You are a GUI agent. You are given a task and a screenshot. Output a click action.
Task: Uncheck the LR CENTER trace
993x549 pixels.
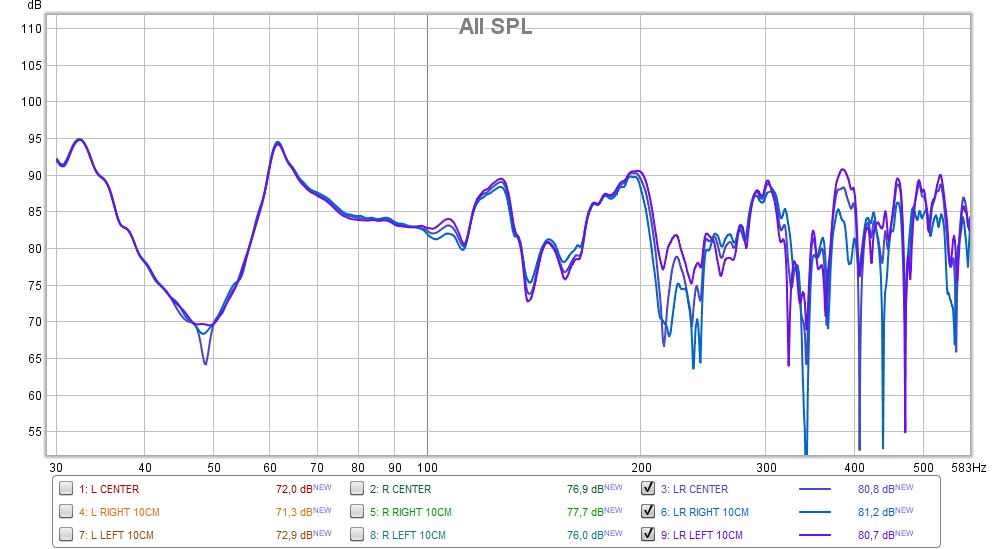click(647, 489)
